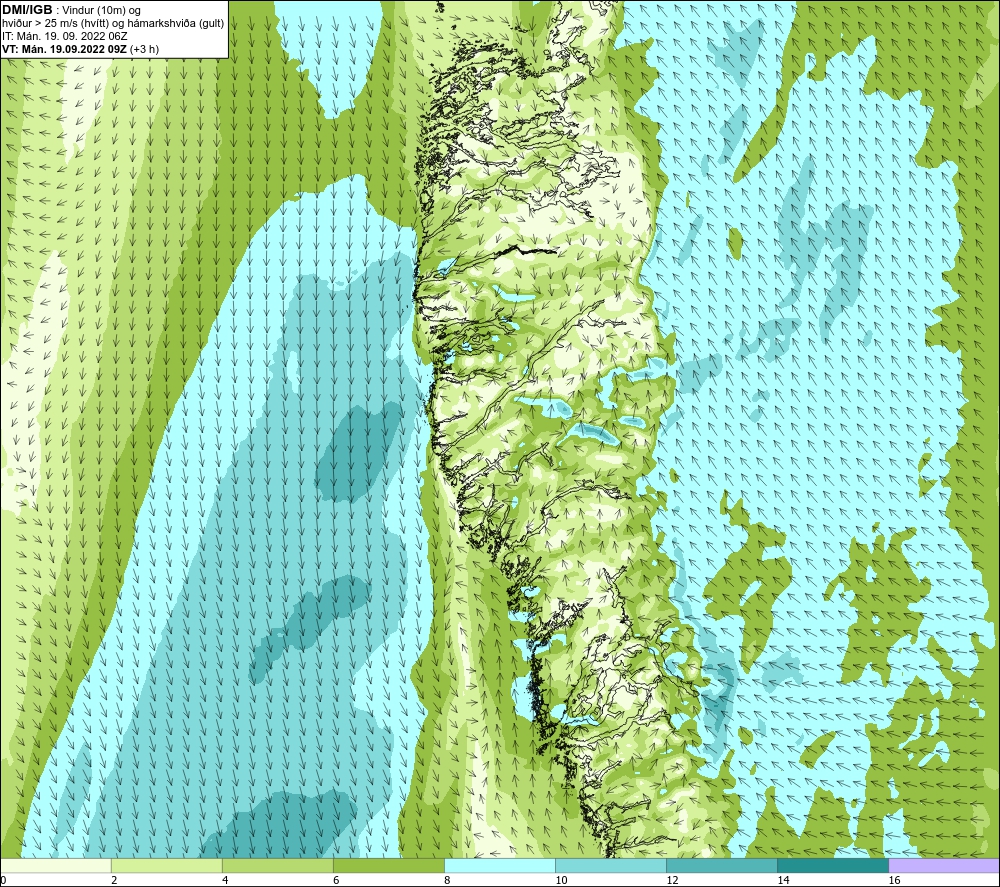Click the 'IT: Mán. 19. 09. 2022 06Z' line
Screen dimensions: 1000x887
64,36
